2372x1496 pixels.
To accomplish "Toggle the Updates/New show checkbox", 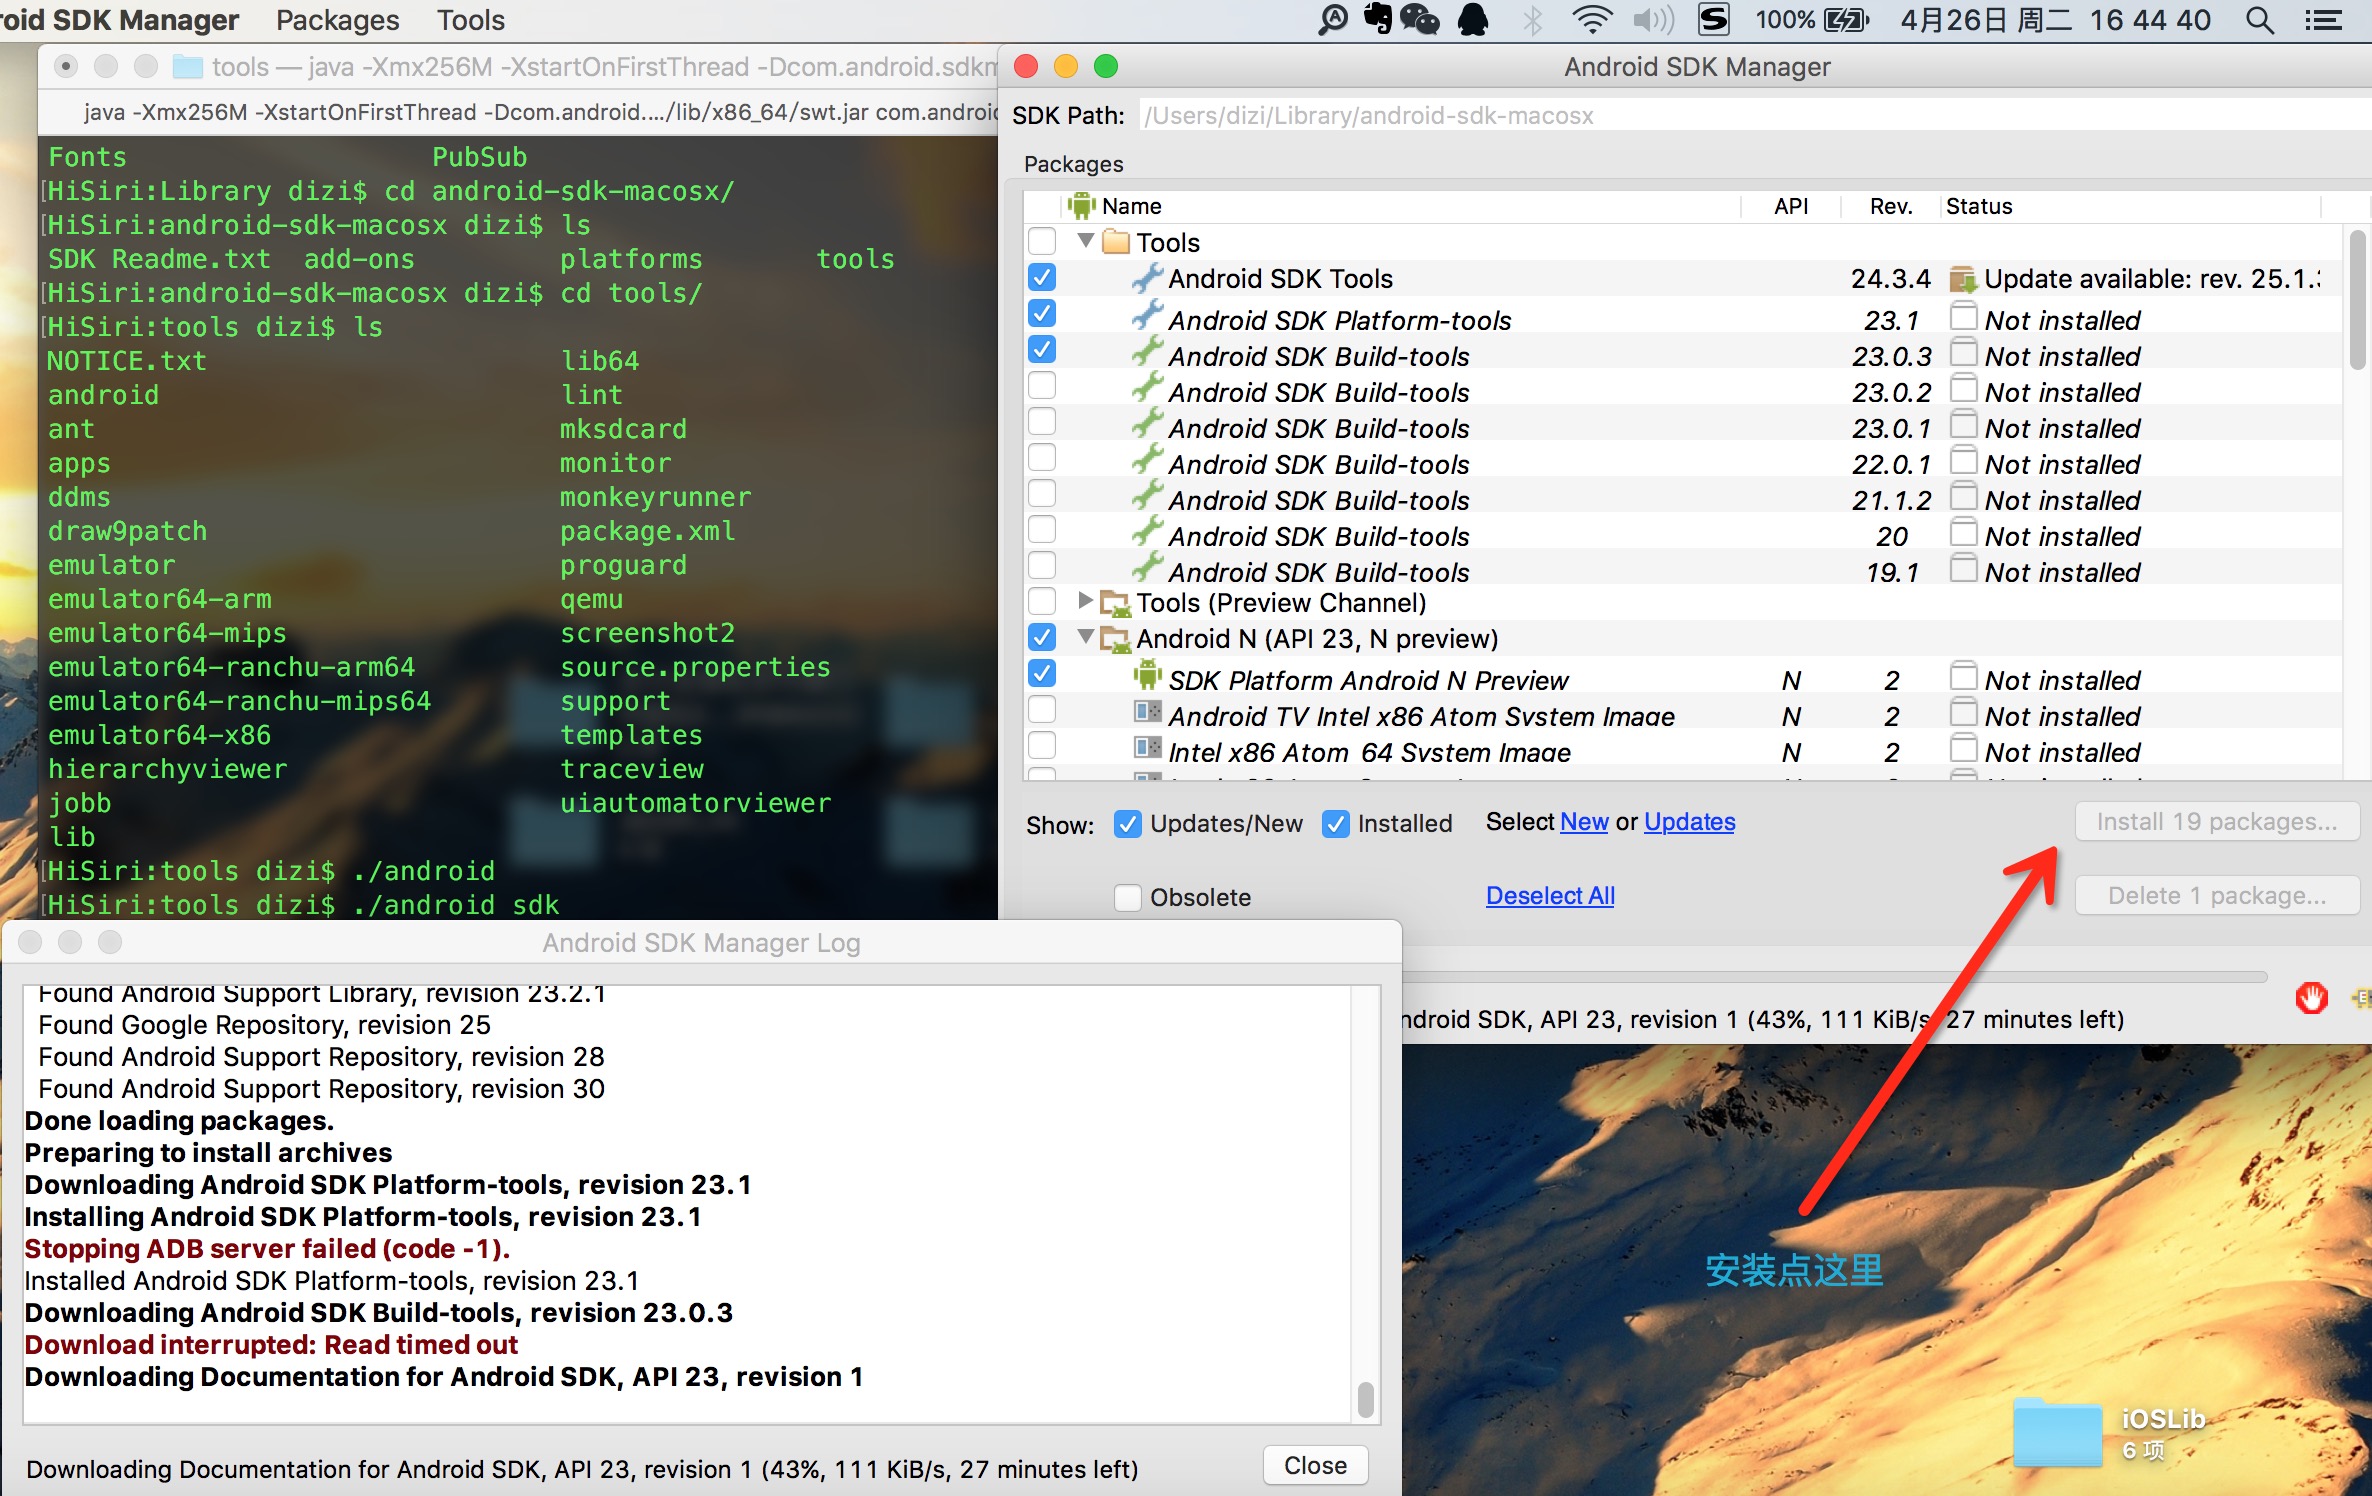I will click(x=1127, y=824).
